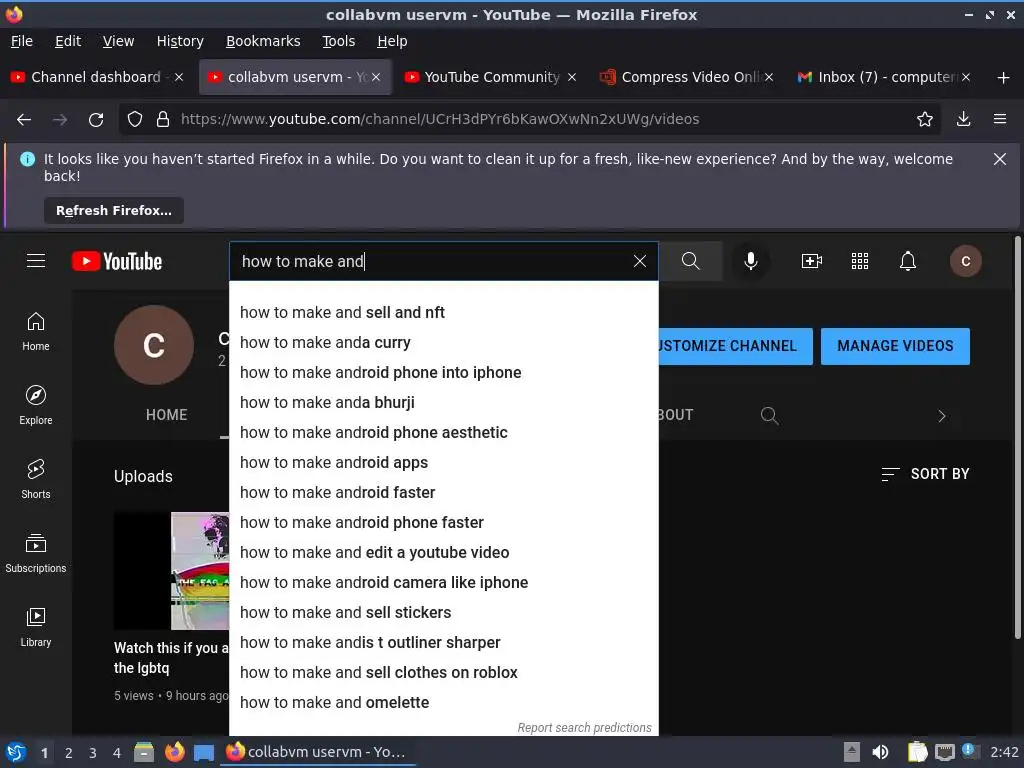1024x768 pixels.
Task: Open the History menu
Action: 180,41
